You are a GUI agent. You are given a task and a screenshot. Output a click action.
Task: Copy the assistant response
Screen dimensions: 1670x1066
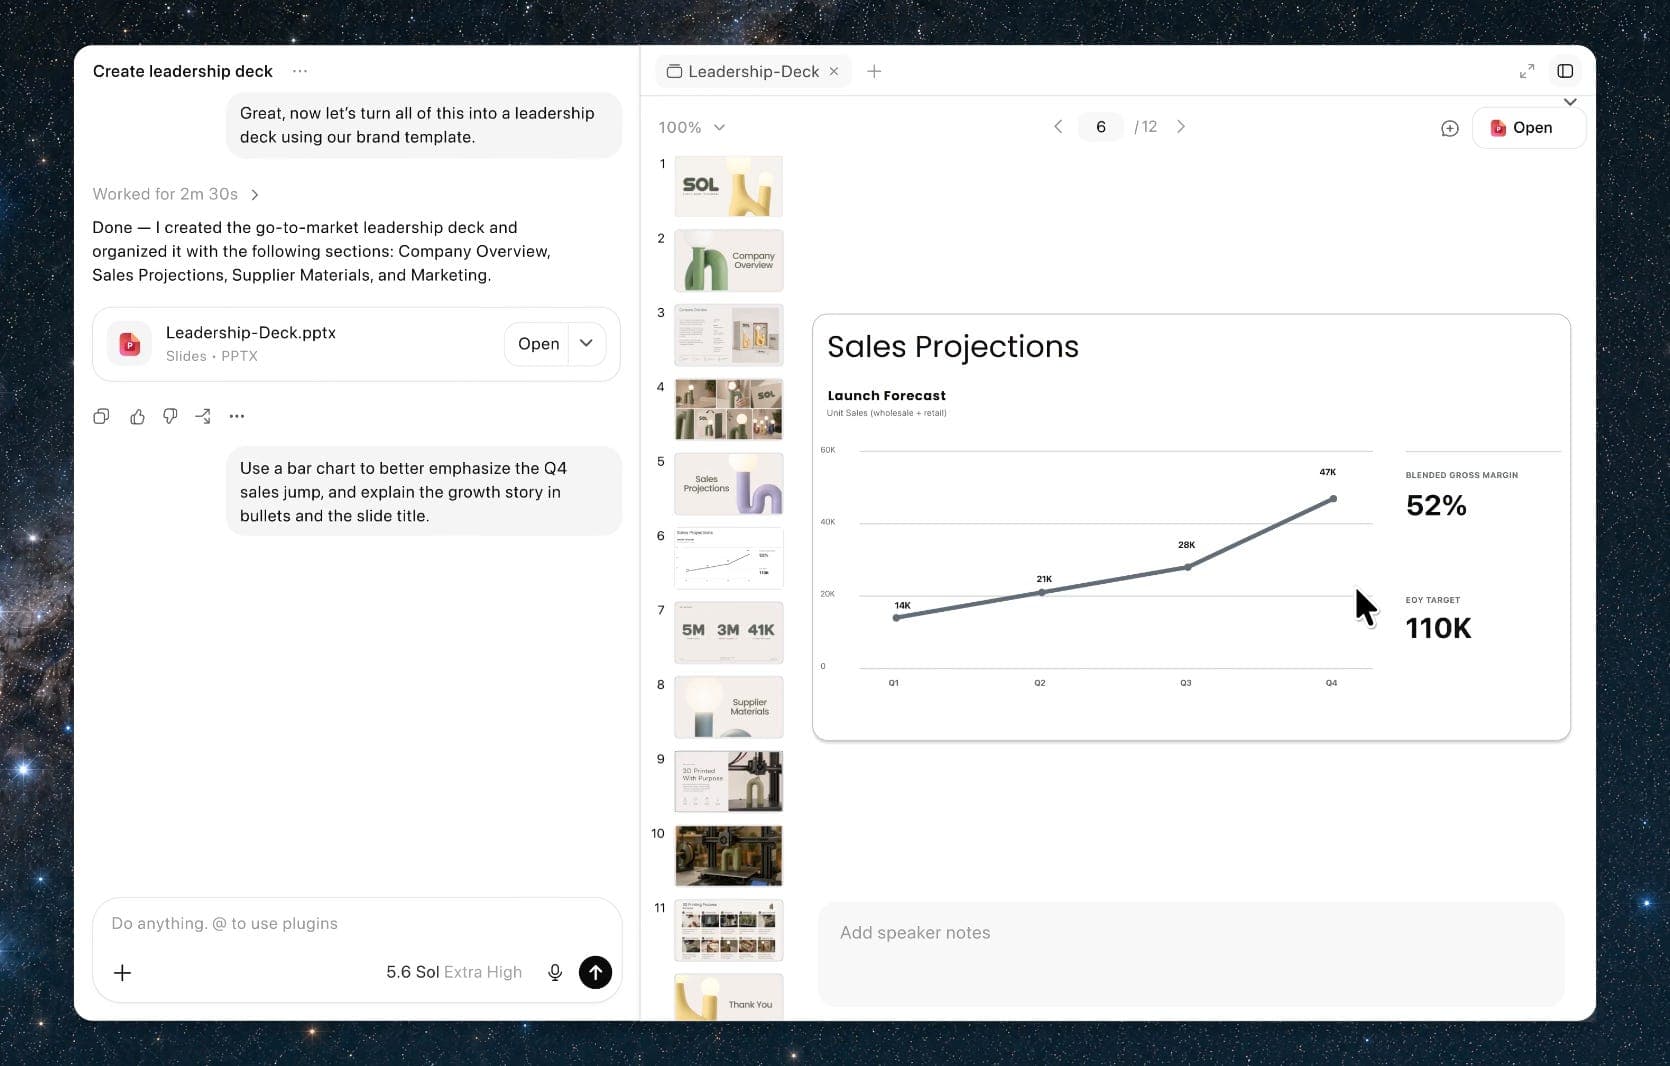tap(101, 416)
